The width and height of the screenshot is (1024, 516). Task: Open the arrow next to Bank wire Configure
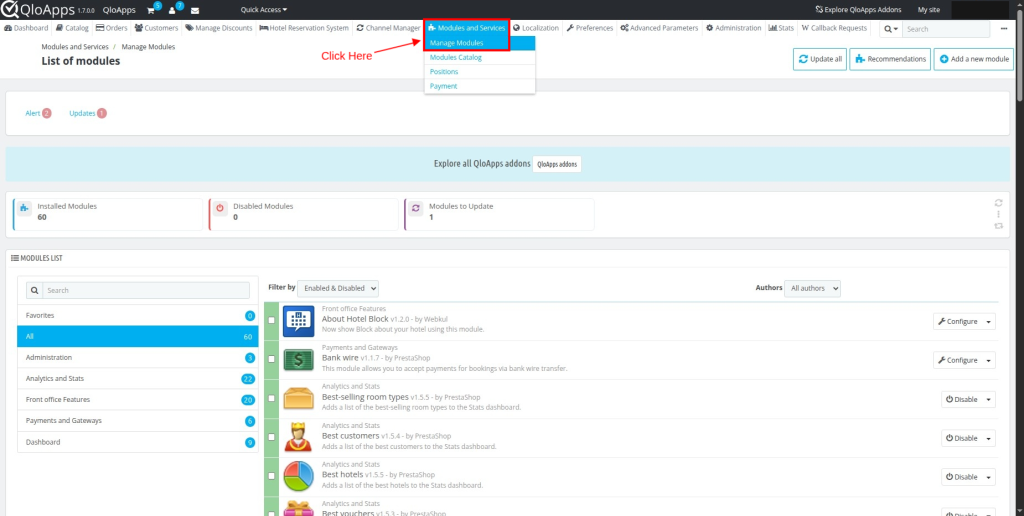coord(989,360)
